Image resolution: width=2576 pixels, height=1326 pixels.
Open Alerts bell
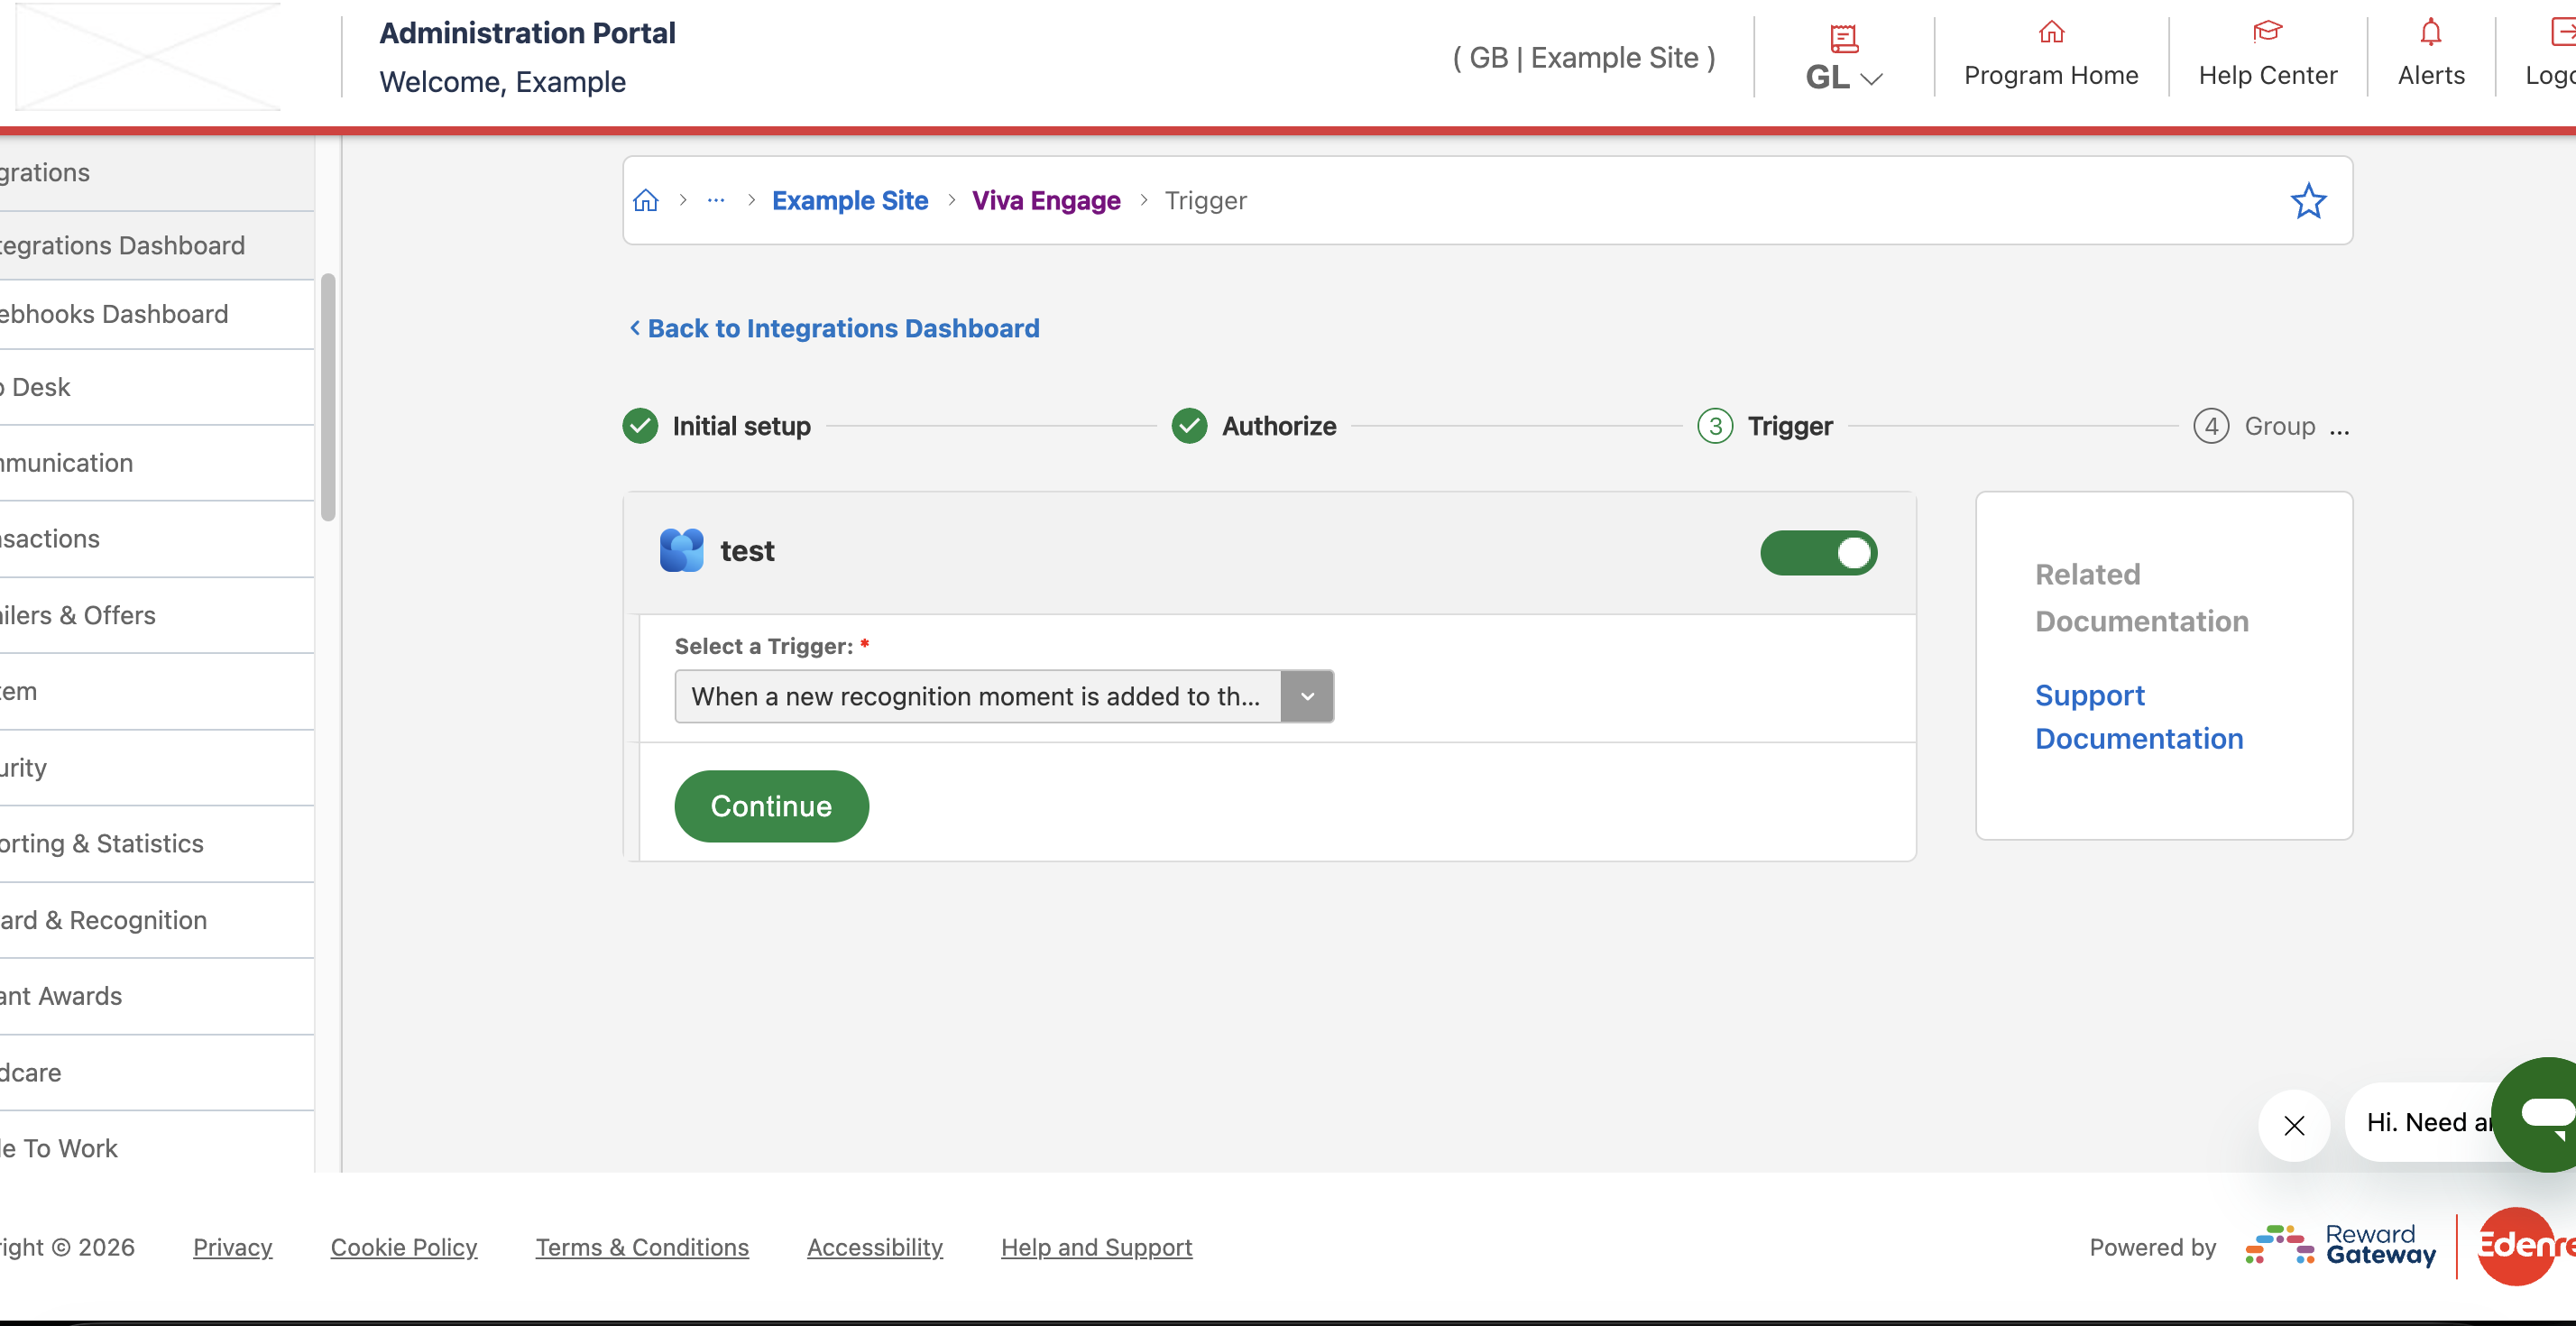tap(2430, 57)
